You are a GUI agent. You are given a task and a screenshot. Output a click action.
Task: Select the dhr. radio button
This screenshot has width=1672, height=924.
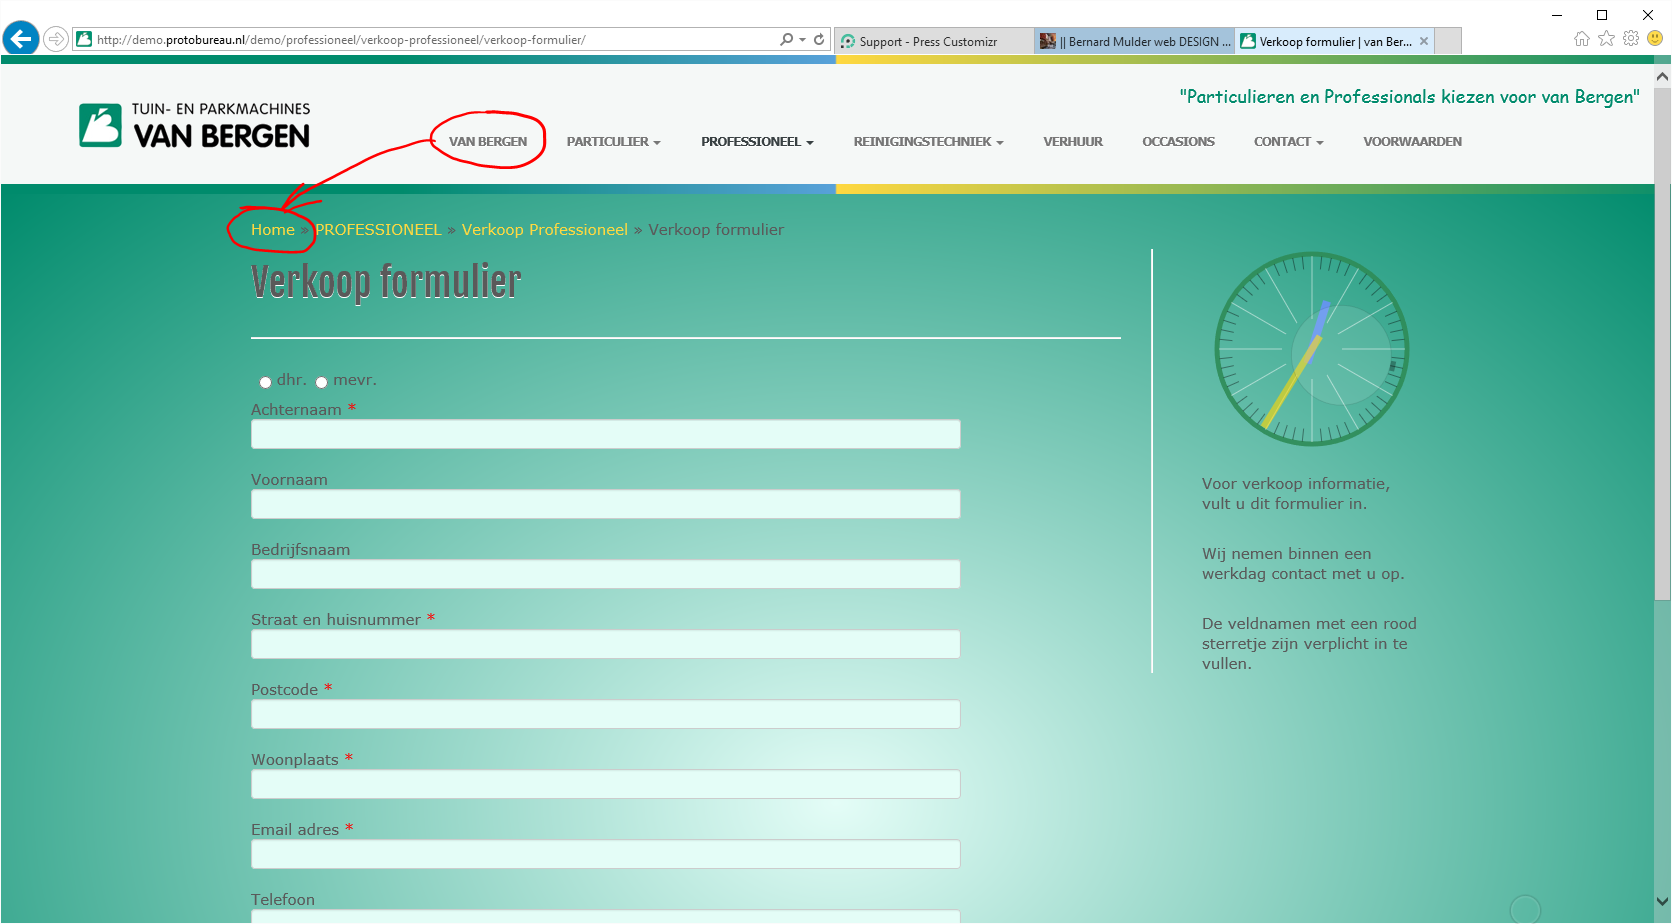coord(265,382)
